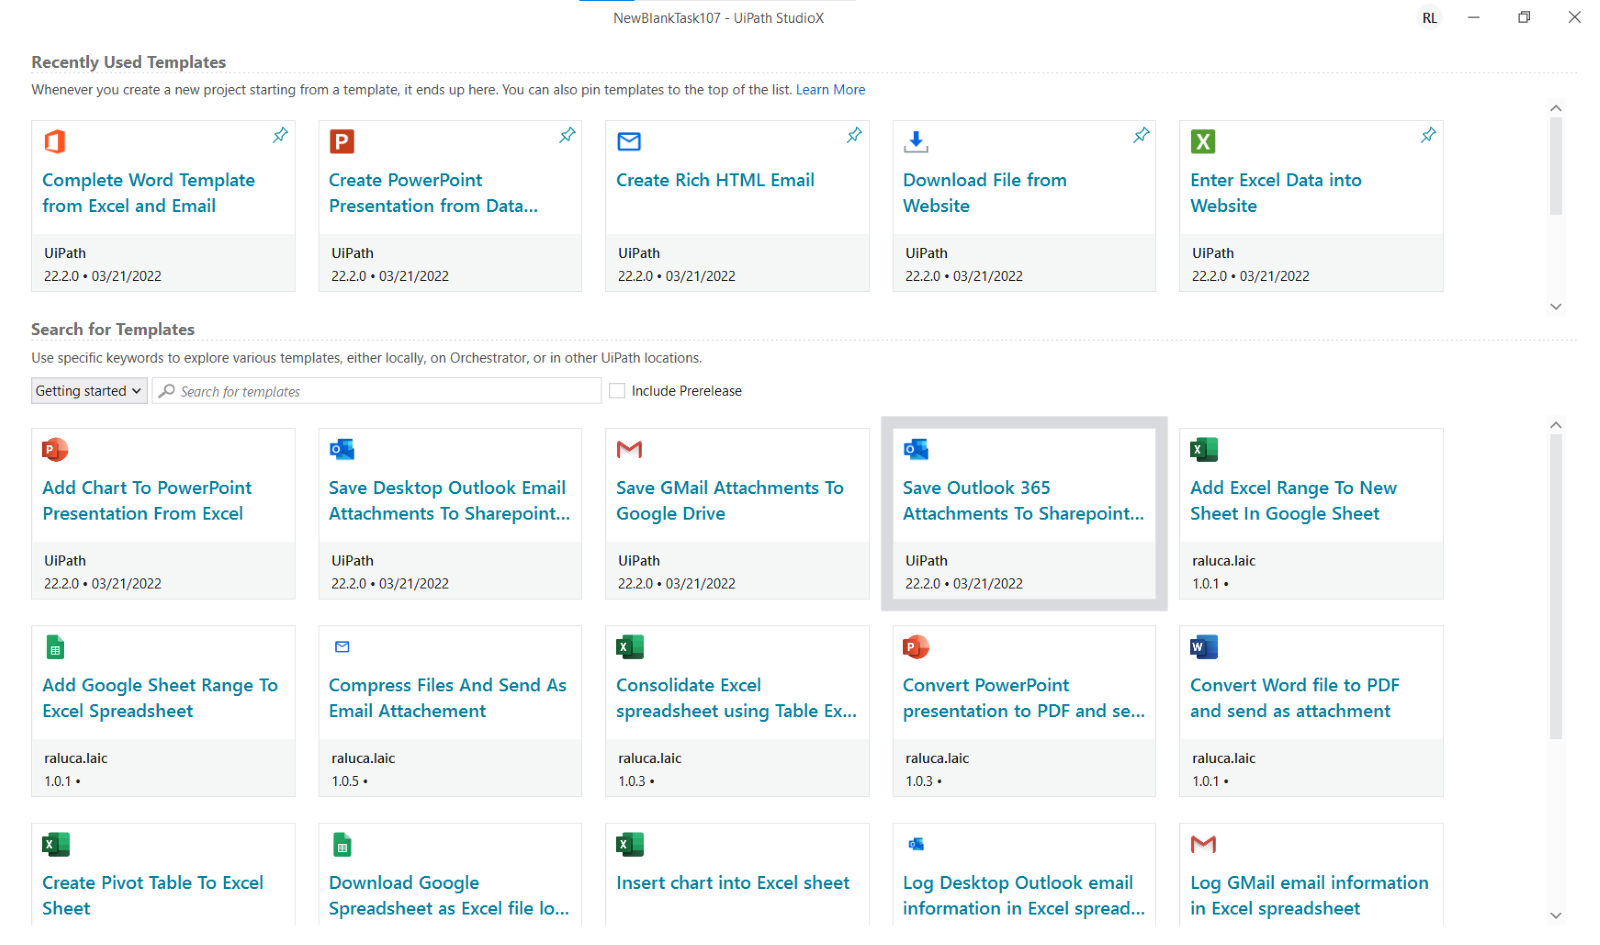Select Add Google Sheet Range To Excel Spreadsheet
The height and width of the screenshot is (945, 1600).
(x=160, y=698)
